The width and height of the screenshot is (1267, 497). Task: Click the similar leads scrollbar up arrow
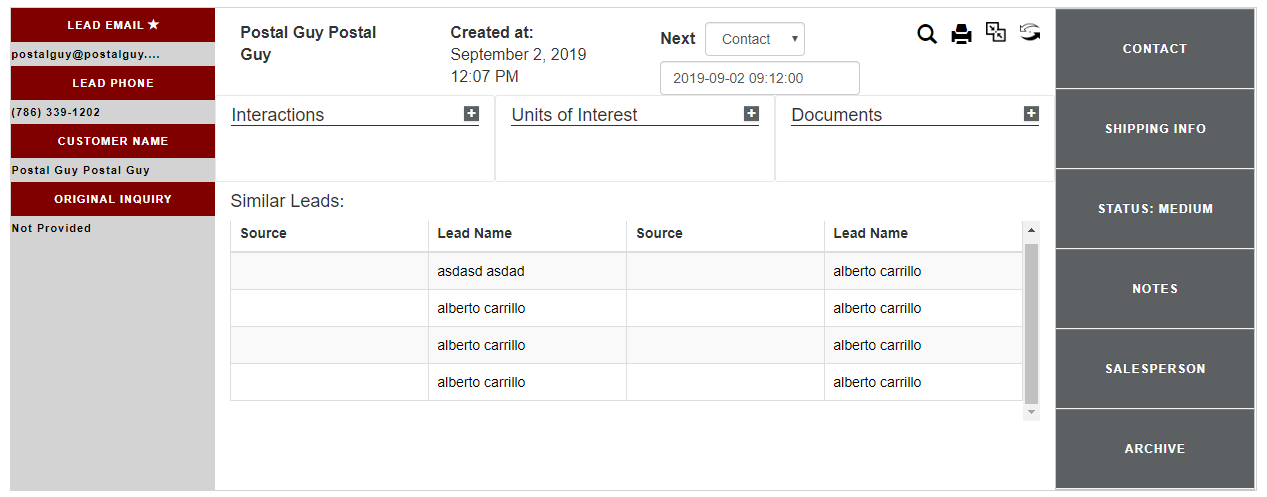(x=1031, y=231)
